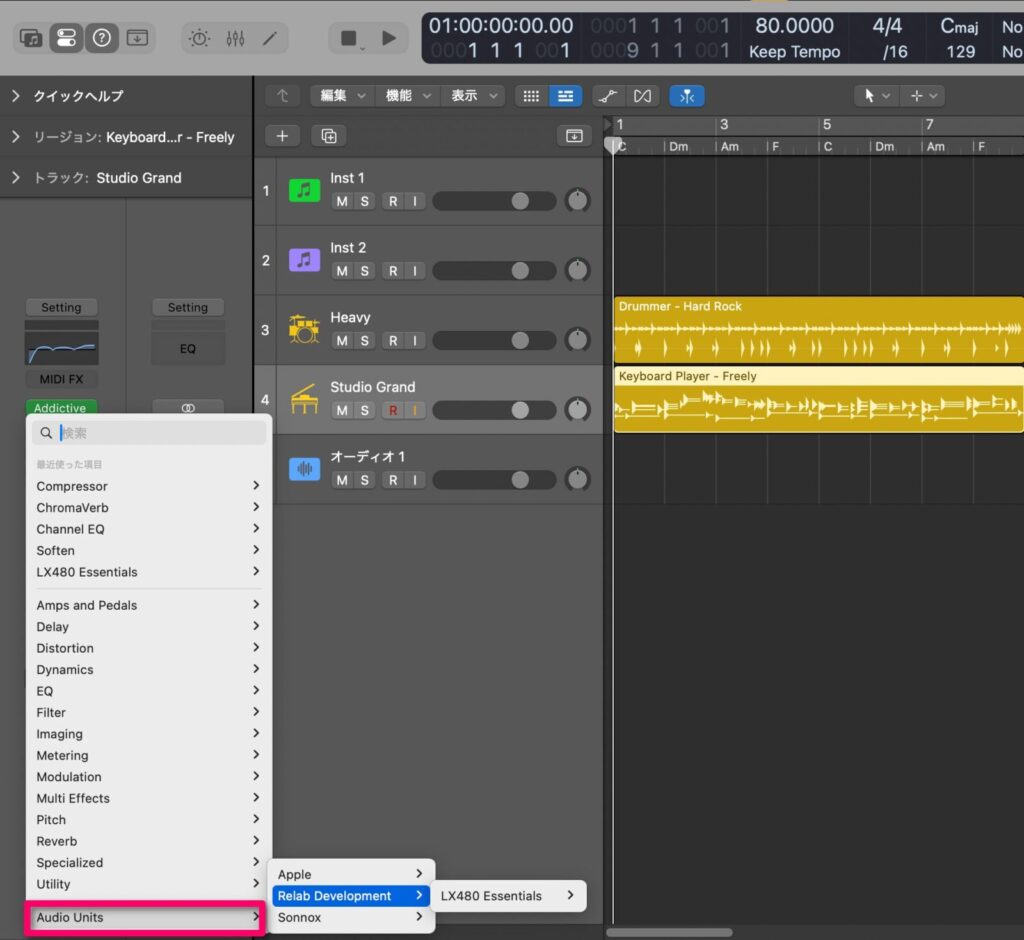This screenshot has height=940, width=1024.
Task: Click the Stop transport button
Action: tap(349, 39)
